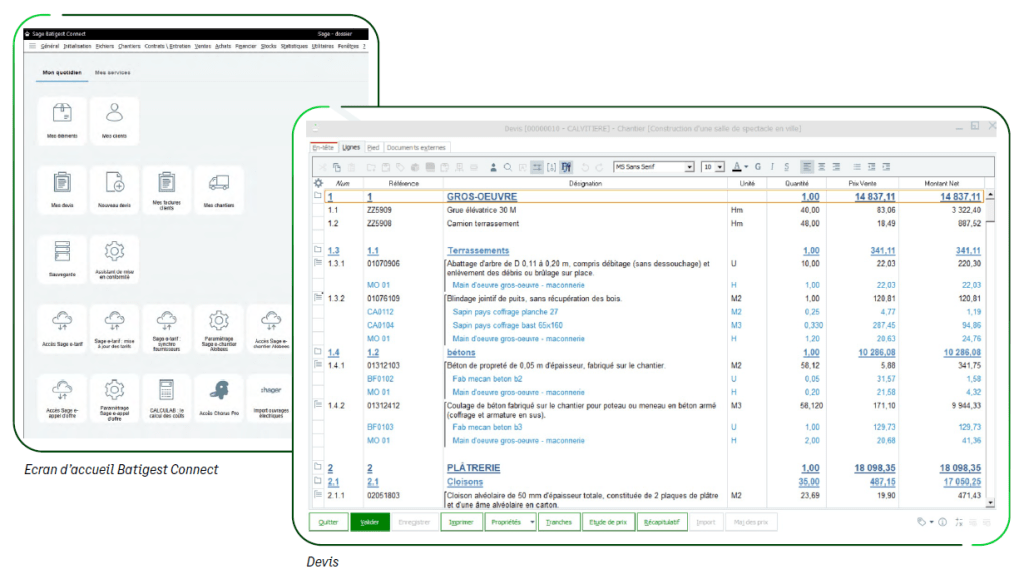Viewport: 1024px width, 574px height.
Task: Click the green Valider button
Action: (370, 522)
